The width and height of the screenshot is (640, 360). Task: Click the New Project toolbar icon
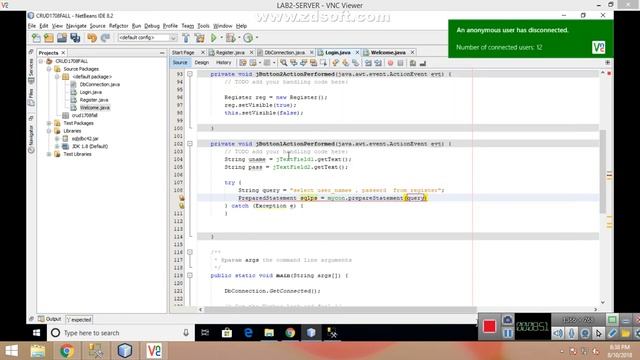pyautogui.click(x=49, y=38)
